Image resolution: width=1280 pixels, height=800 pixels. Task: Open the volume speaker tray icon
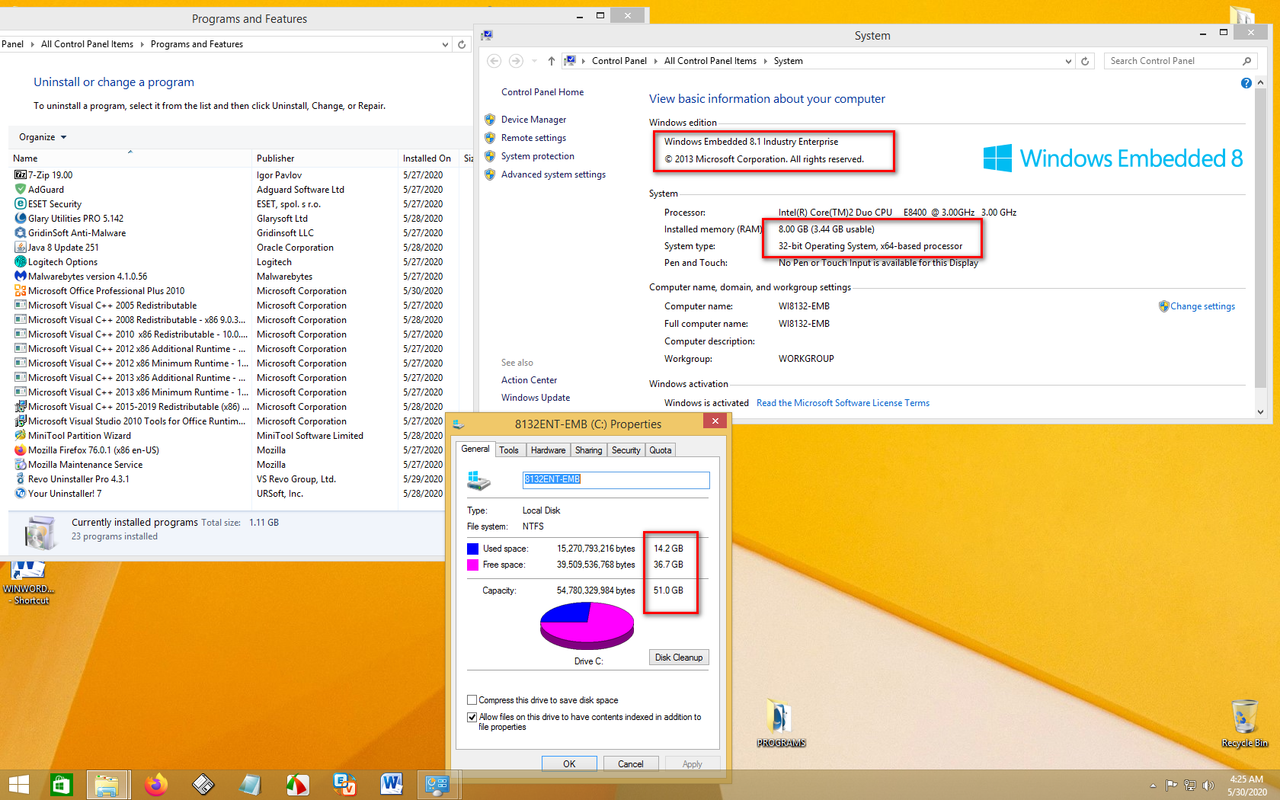coord(1207,786)
